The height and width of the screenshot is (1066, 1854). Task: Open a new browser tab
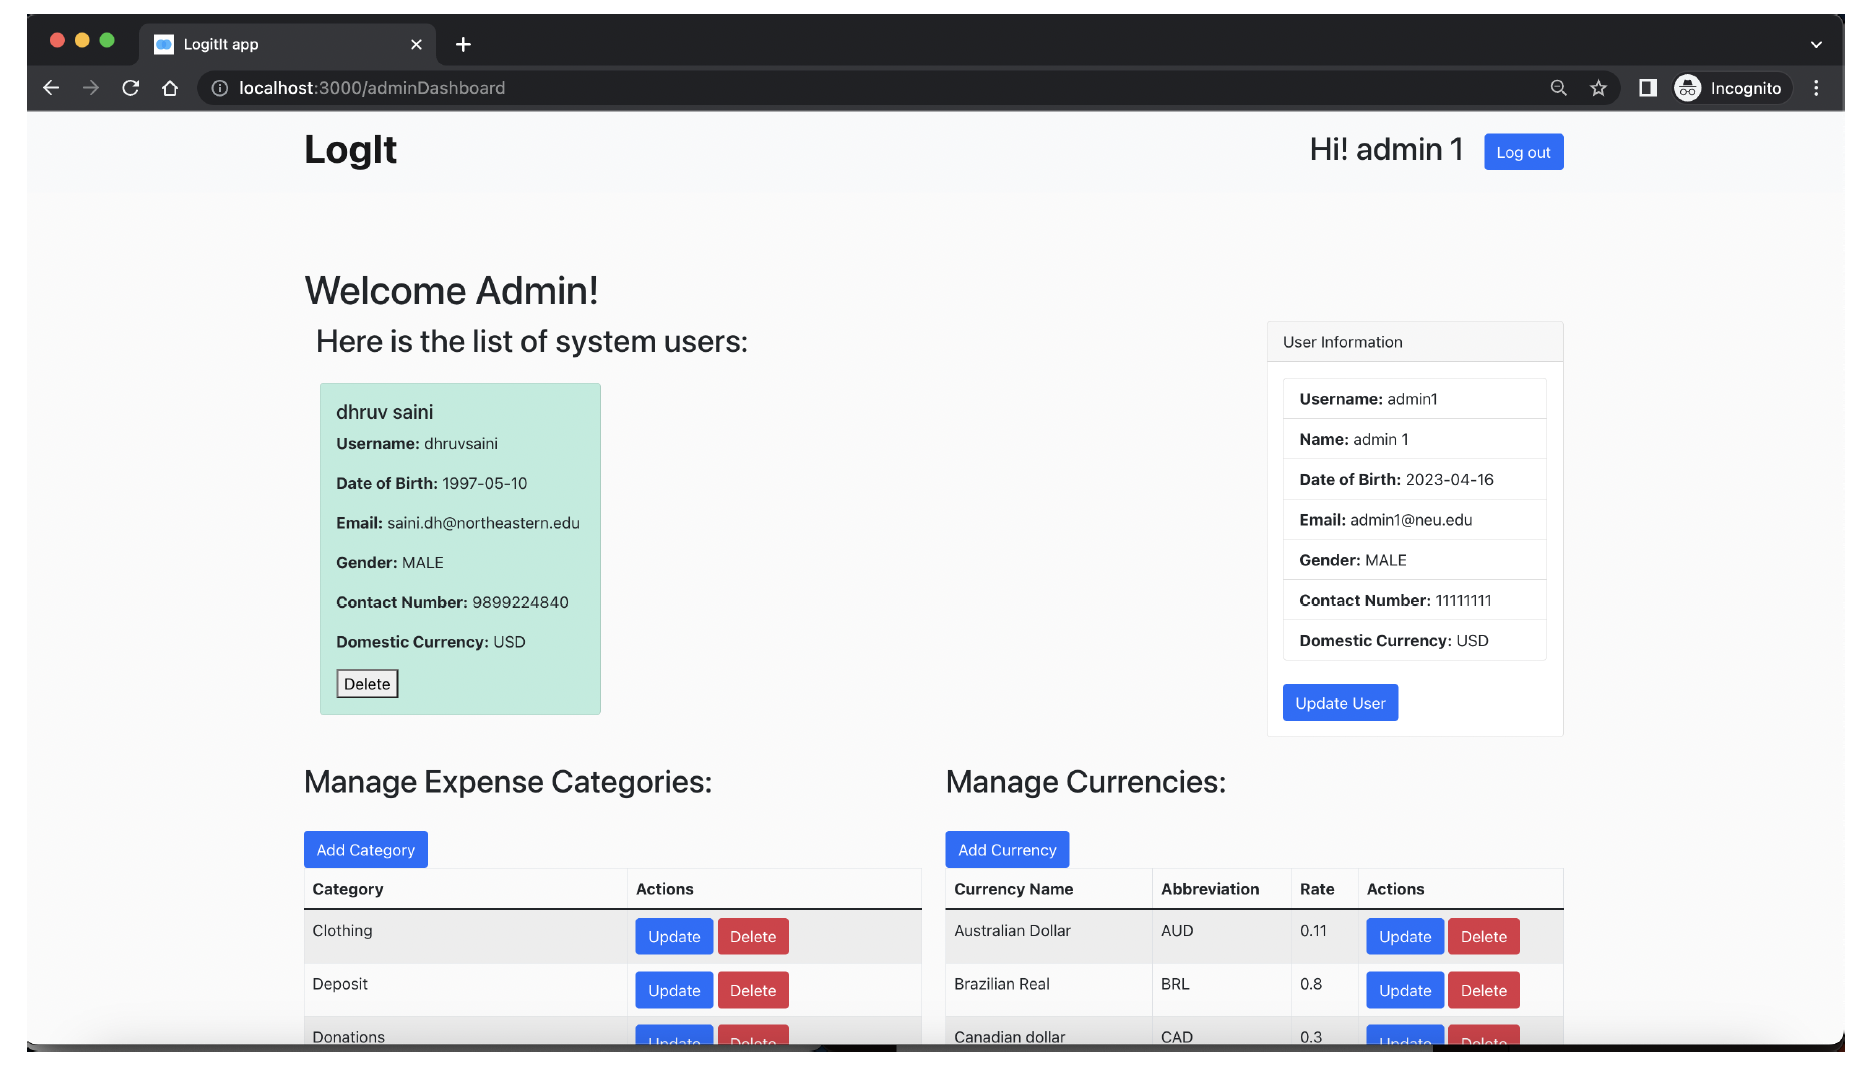pos(463,44)
